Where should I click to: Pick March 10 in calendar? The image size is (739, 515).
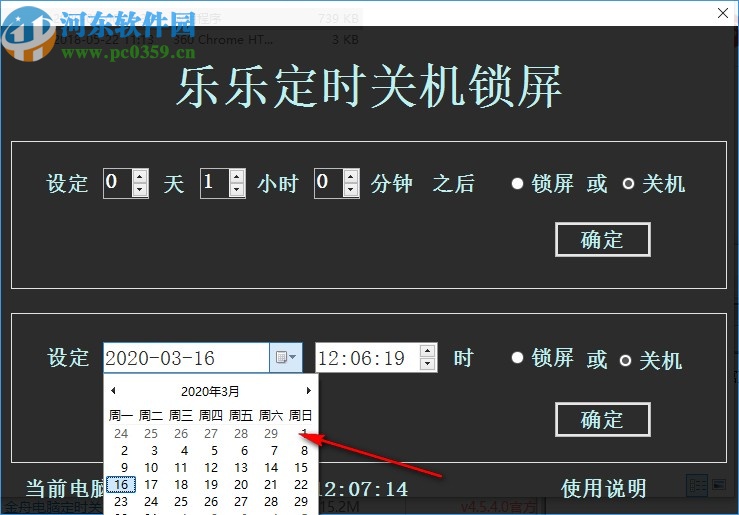tap(151, 467)
